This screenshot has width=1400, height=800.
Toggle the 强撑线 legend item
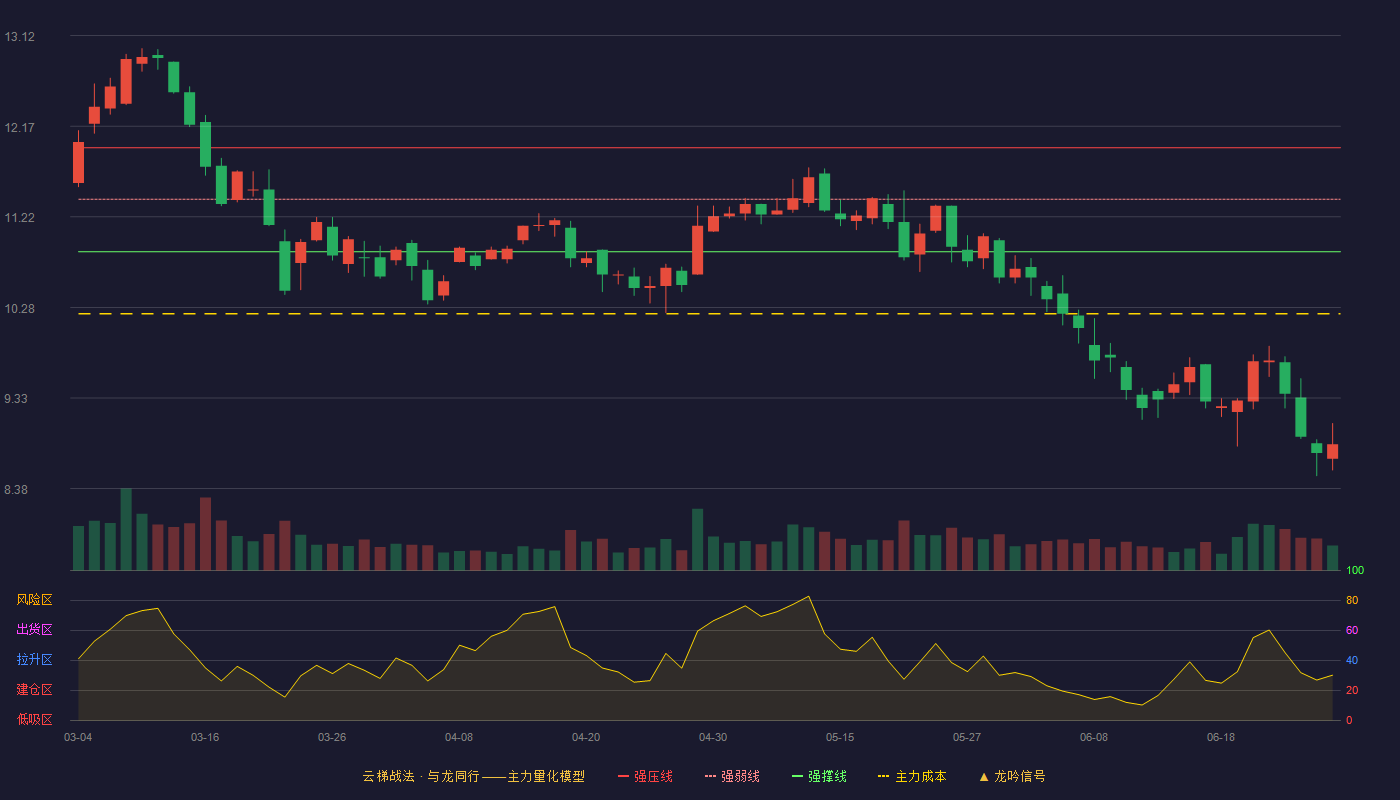(x=819, y=776)
